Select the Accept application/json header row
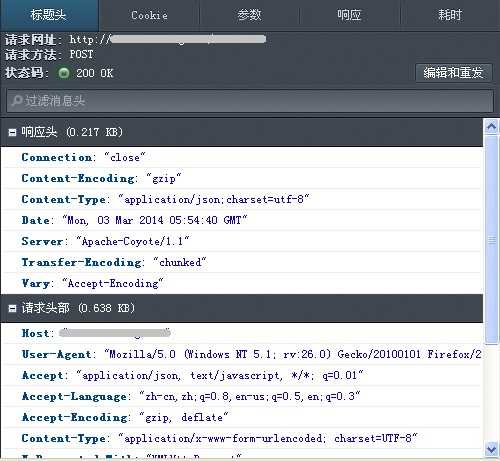Image resolution: width=500 pixels, height=461 pixels. pos(242,375)
